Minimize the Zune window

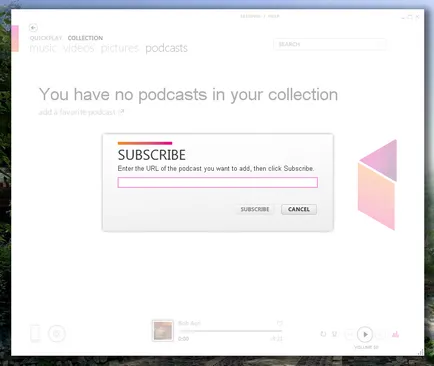pyautogui.click(x=403, y=17)
